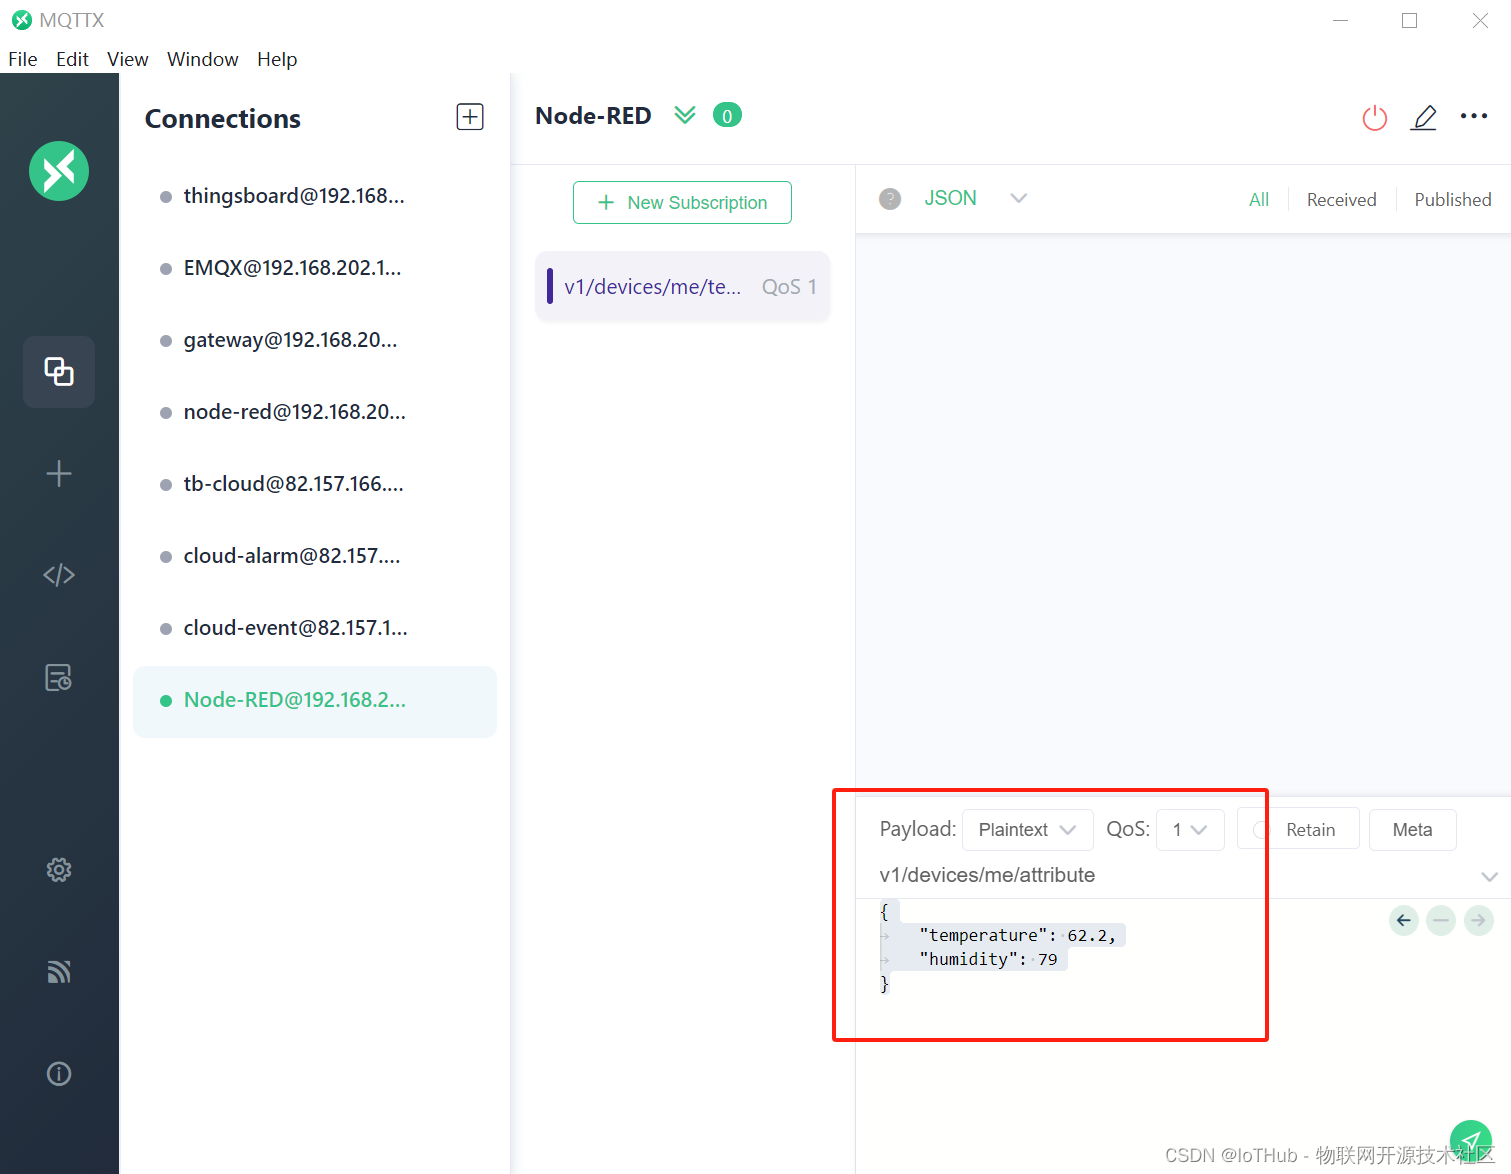
Task: Open the Log page icon
Action: pos(59,678)
